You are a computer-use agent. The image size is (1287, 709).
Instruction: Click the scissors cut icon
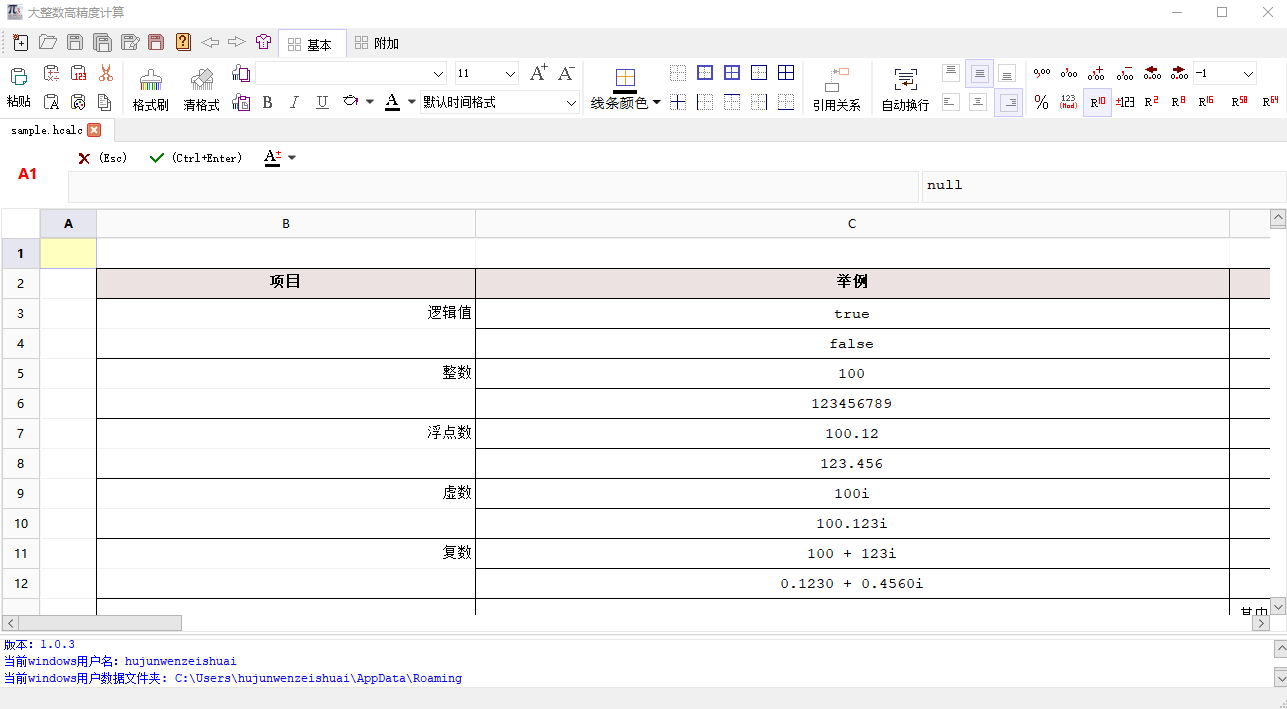(106, 74)
